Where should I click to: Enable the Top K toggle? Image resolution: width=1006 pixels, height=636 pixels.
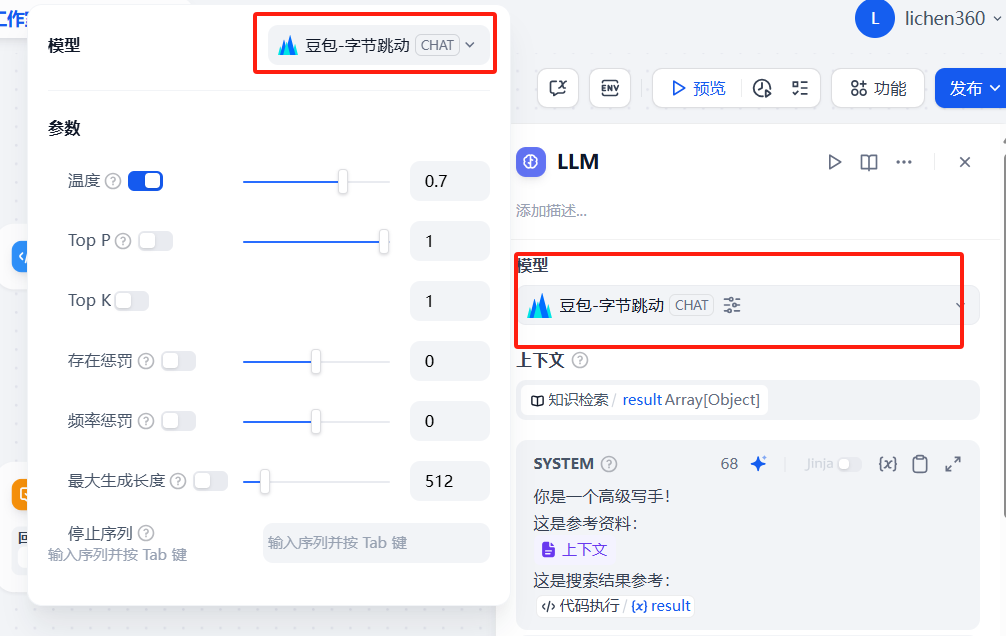[132, 301]
